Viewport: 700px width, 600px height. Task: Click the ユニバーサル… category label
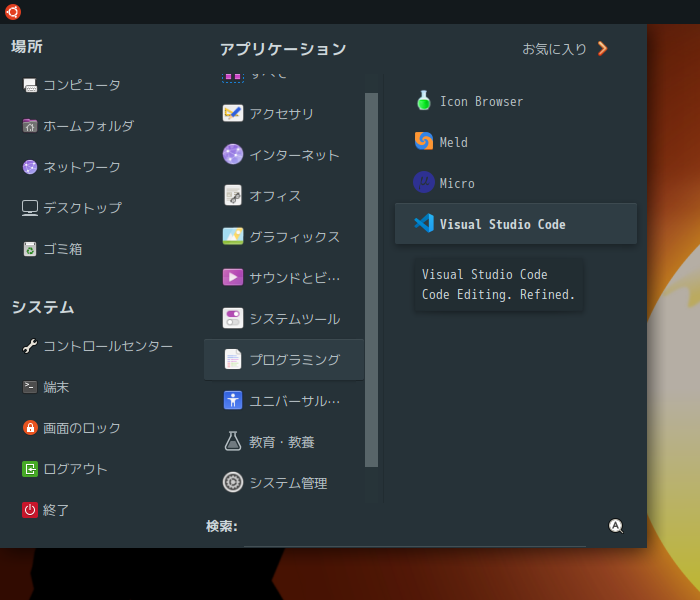click(x=295, y=401)
